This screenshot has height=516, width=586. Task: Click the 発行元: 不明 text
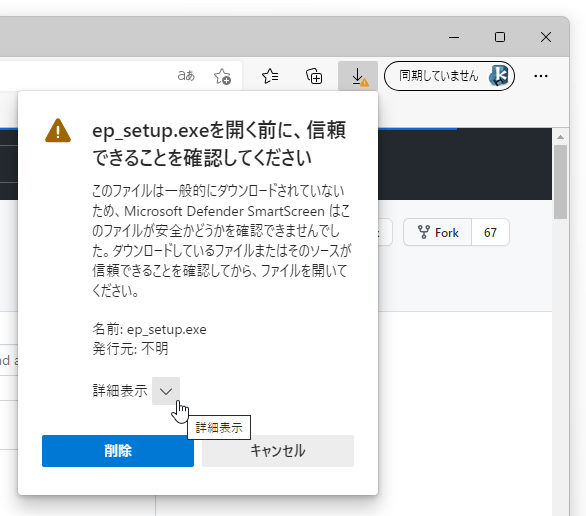tap(130, 349)
